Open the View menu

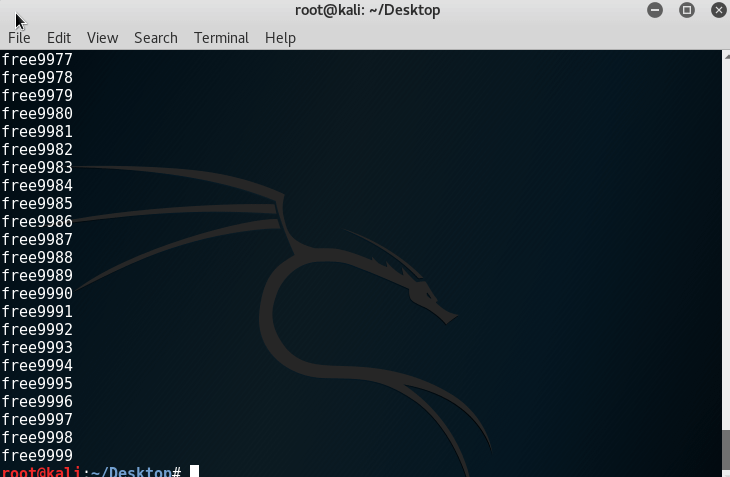point(102,38)
